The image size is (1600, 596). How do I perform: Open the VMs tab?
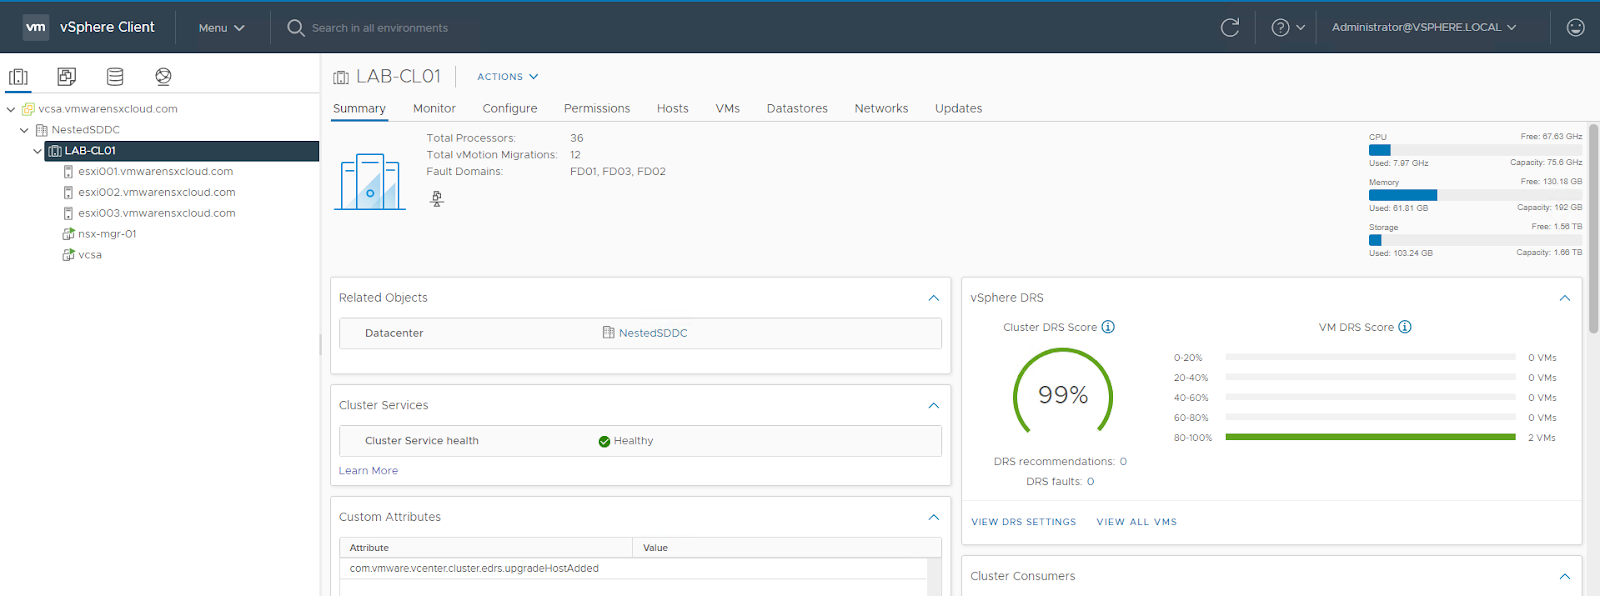[x=728, y=109]
